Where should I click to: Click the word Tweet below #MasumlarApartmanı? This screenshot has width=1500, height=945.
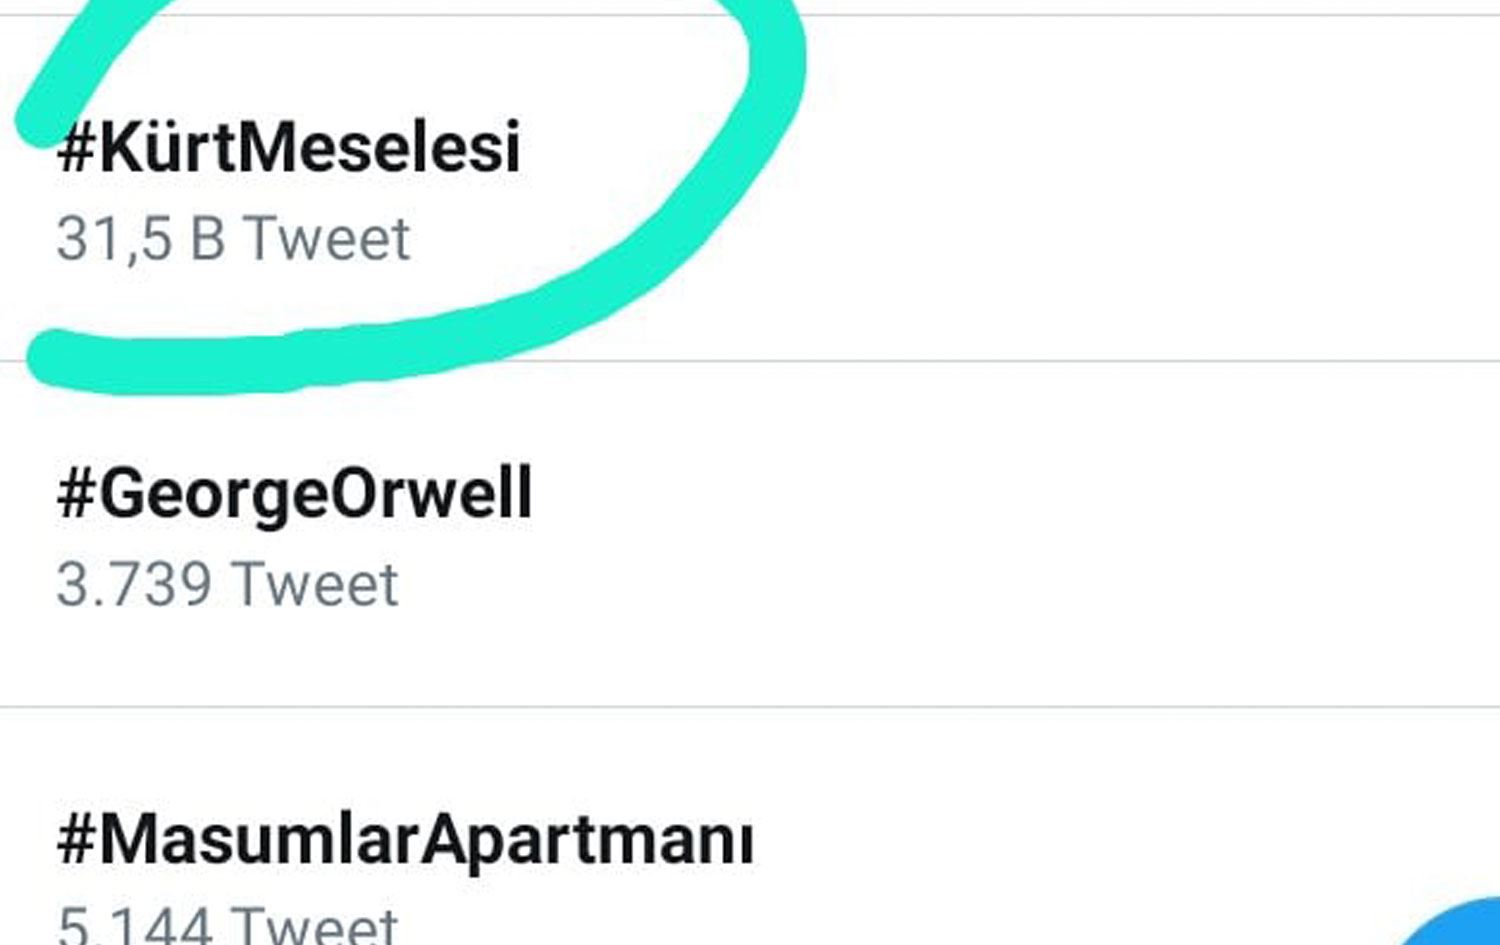[315, 925]
